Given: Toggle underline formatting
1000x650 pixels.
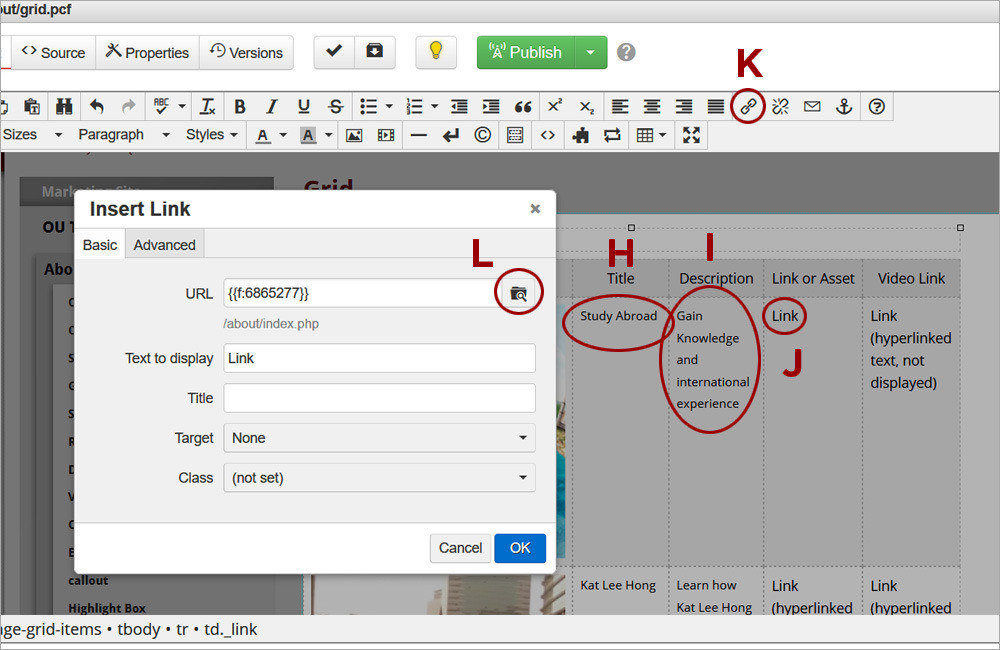Looking at the screenshot, I should (x=304, y=107).
